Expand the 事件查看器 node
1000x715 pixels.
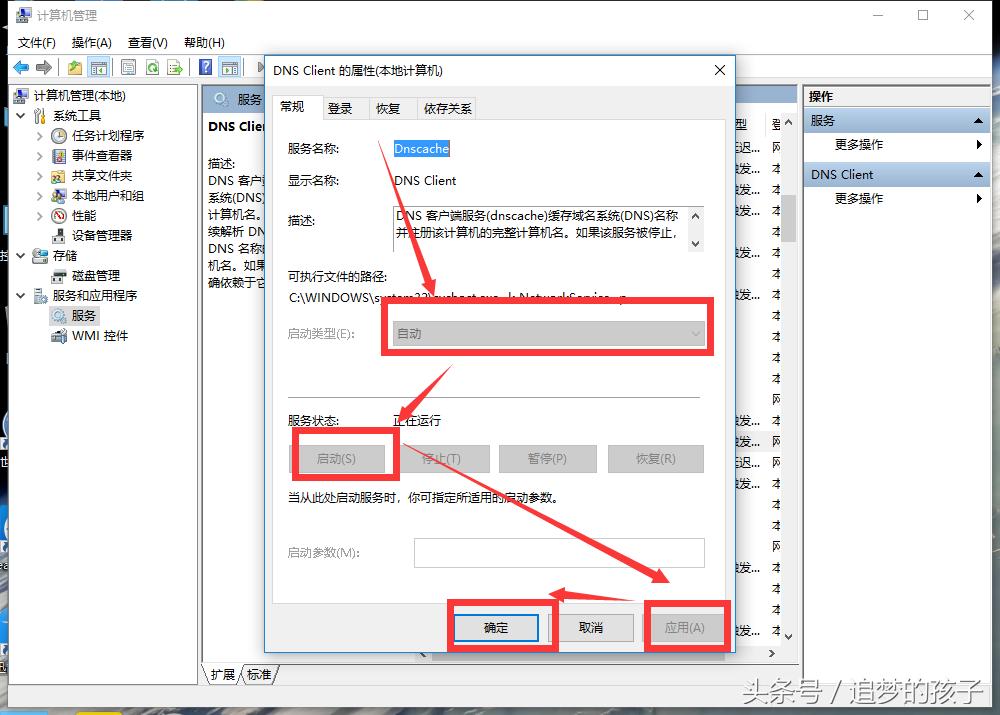[40, 156]
